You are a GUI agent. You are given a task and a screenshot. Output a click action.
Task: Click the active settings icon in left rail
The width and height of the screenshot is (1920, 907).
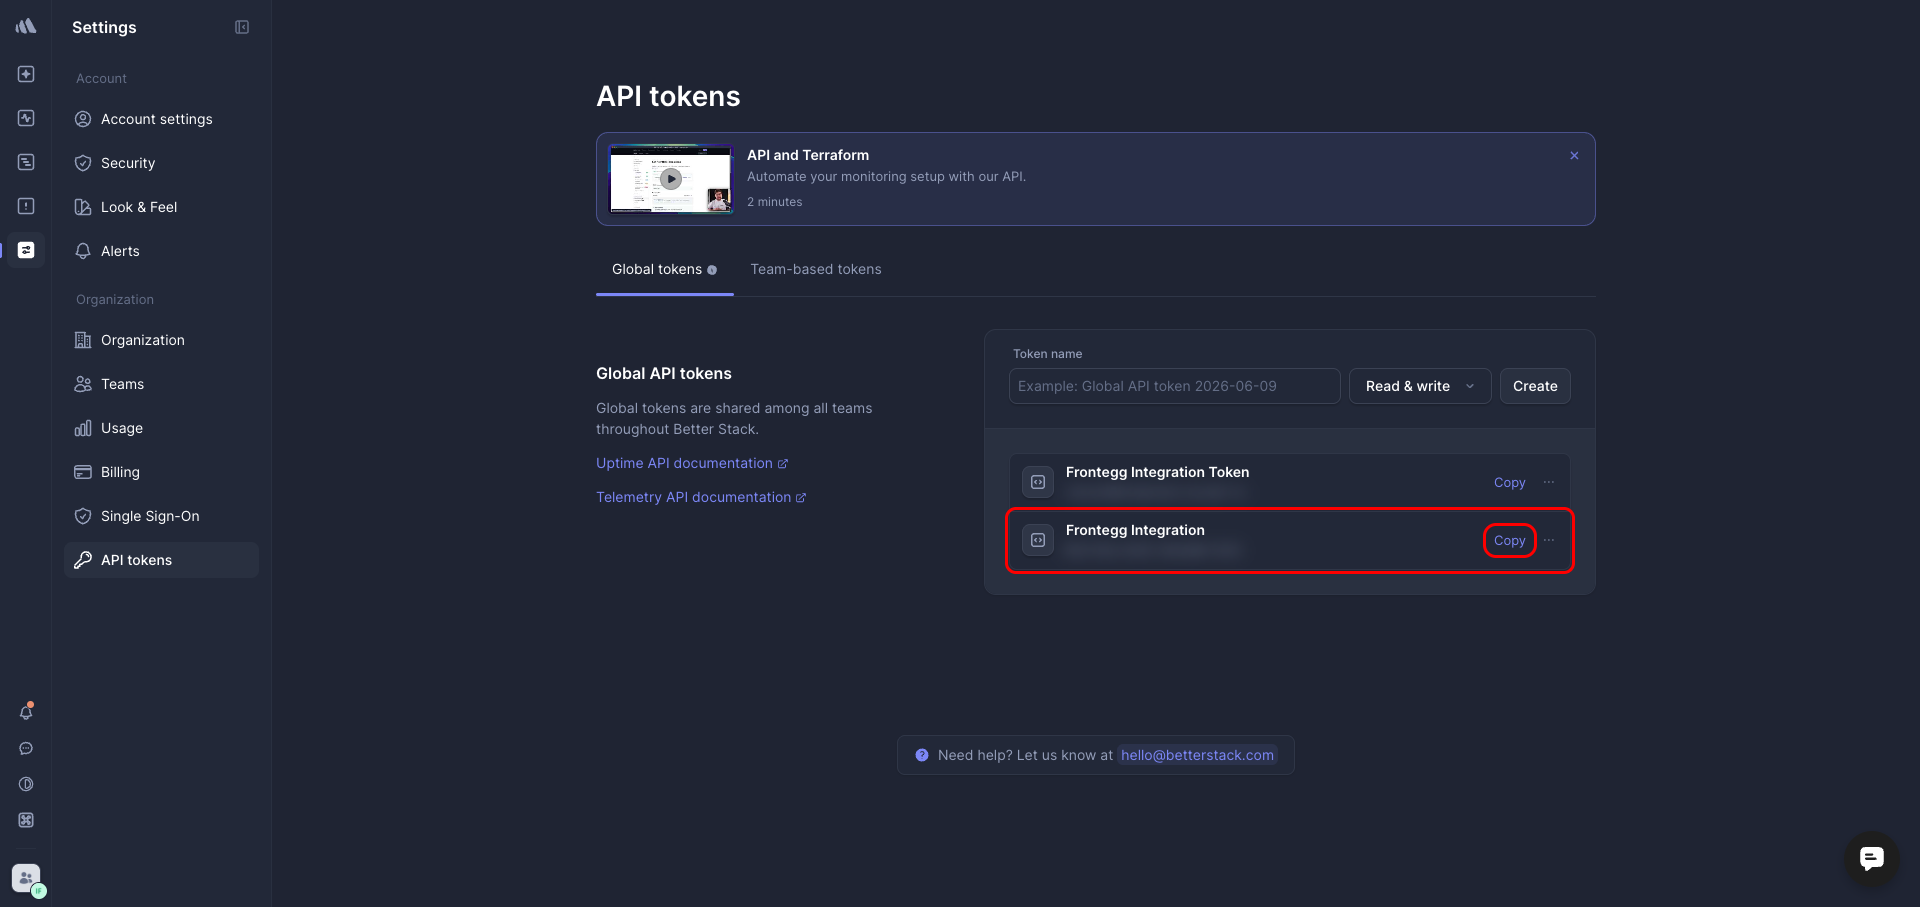(26, 250)
